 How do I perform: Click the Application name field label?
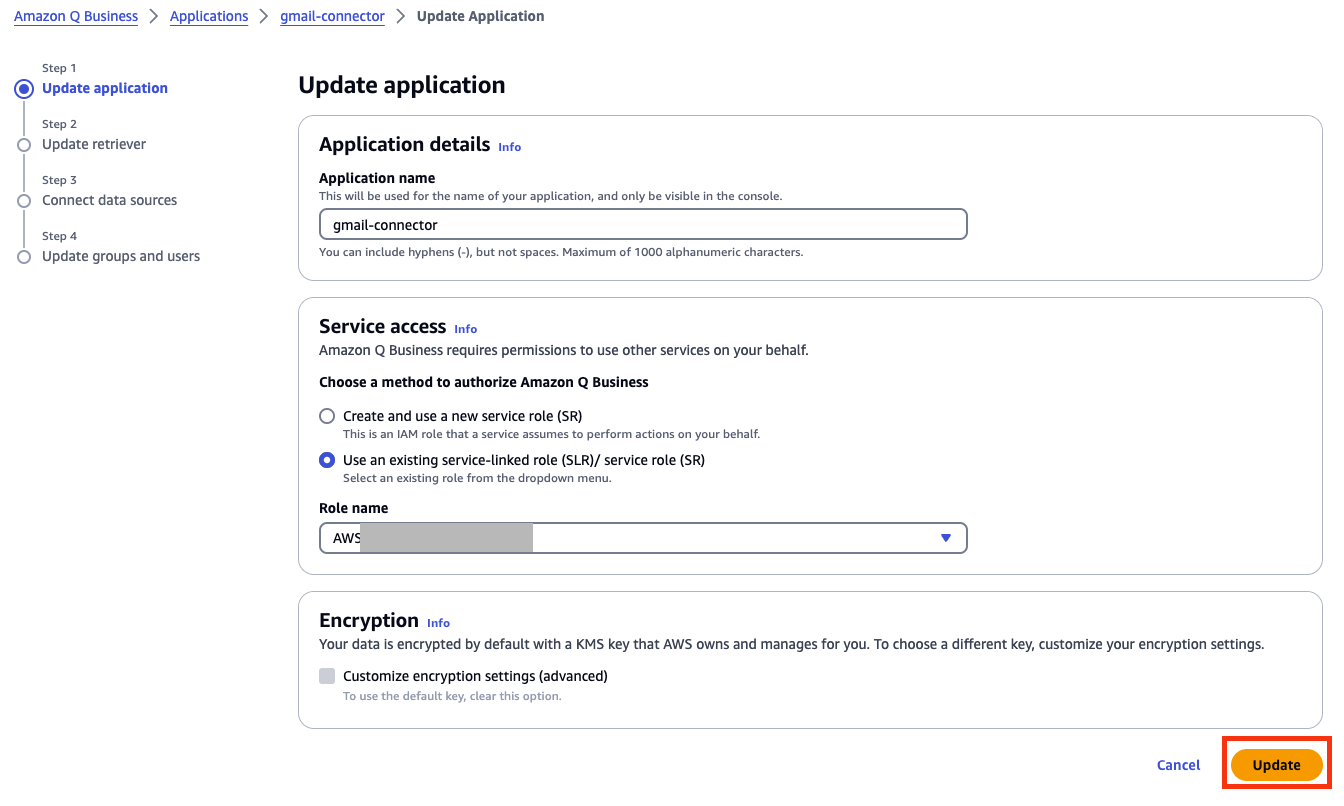coord(377,178)
